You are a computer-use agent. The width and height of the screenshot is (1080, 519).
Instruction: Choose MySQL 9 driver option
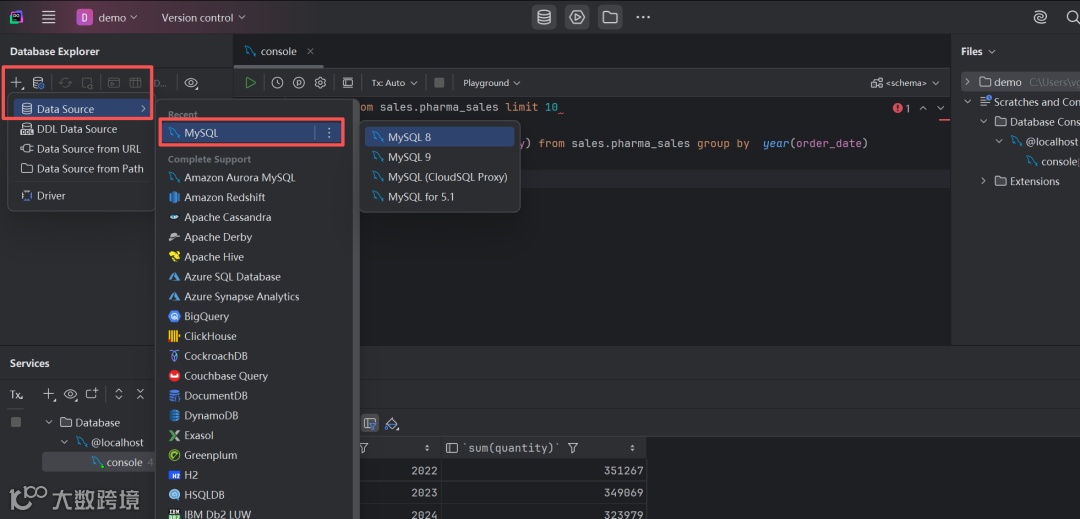439,157
